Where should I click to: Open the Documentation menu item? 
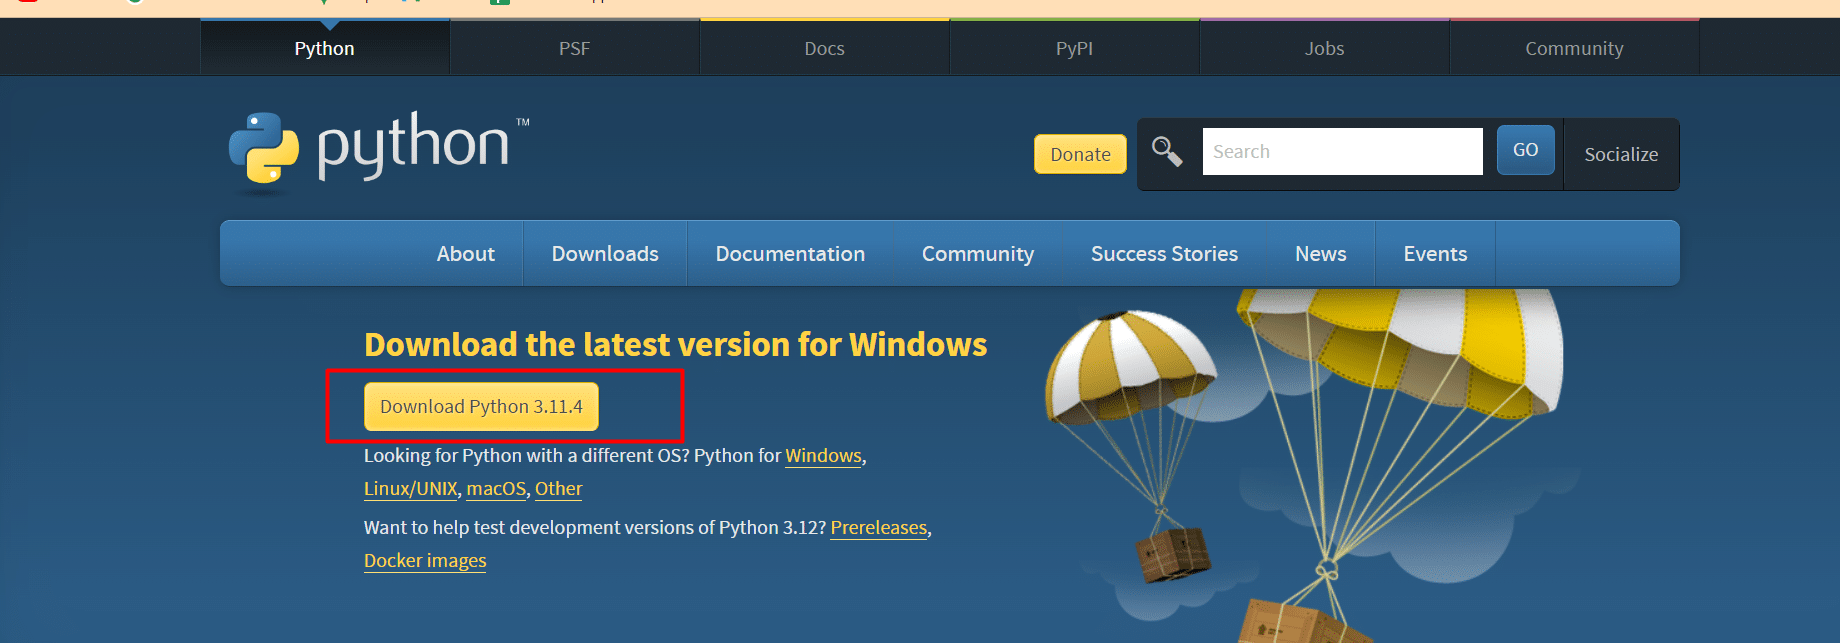pyautogui.click(x=790, y=254)
